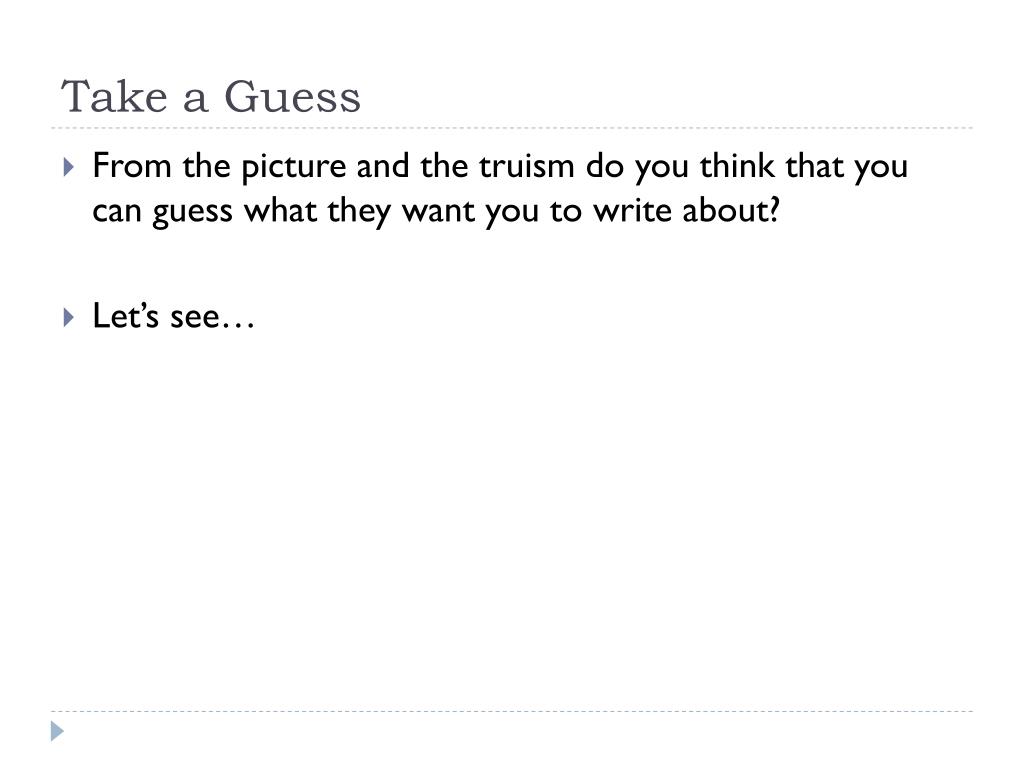Click the word 'picture' in the first bullet

[293, 167]
